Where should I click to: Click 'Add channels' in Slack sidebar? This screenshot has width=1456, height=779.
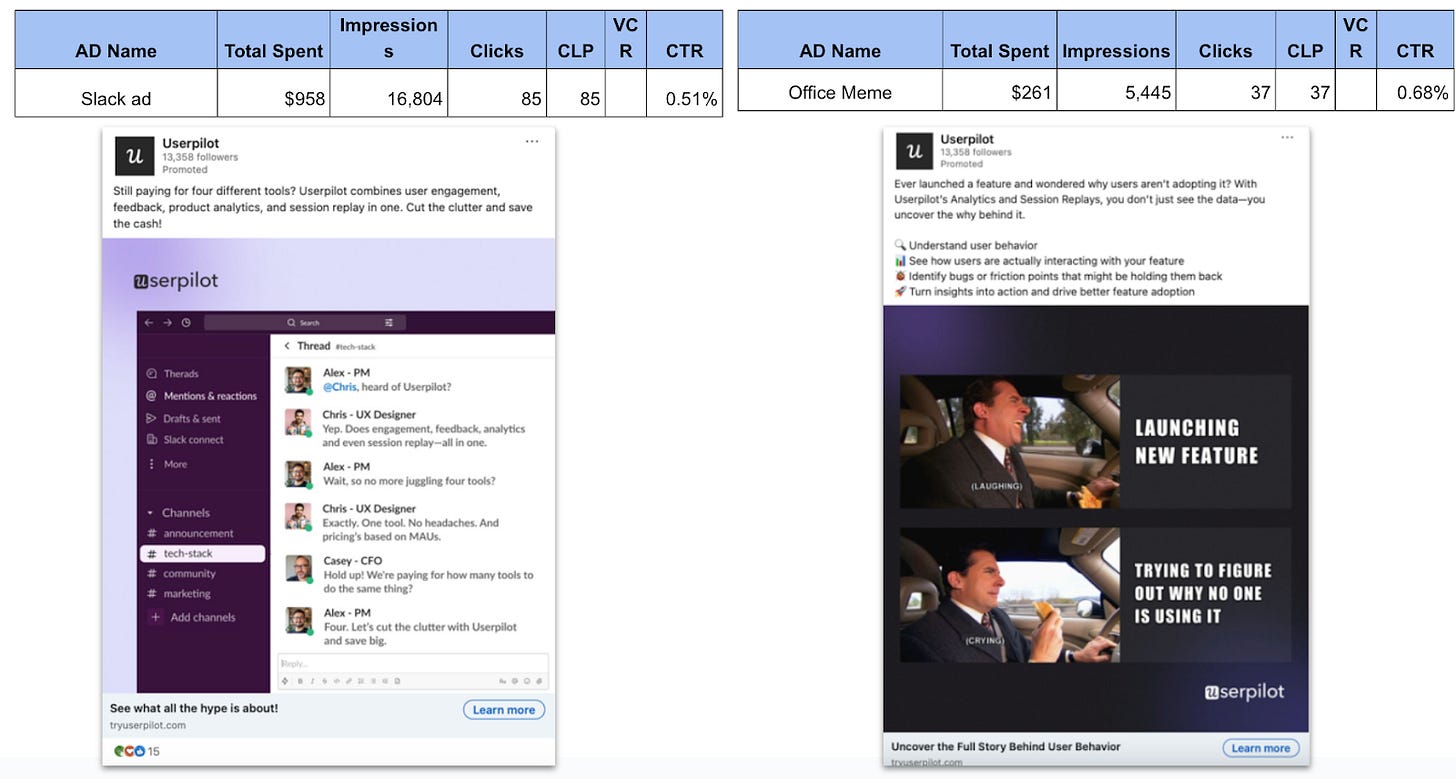tap(192, 618)
